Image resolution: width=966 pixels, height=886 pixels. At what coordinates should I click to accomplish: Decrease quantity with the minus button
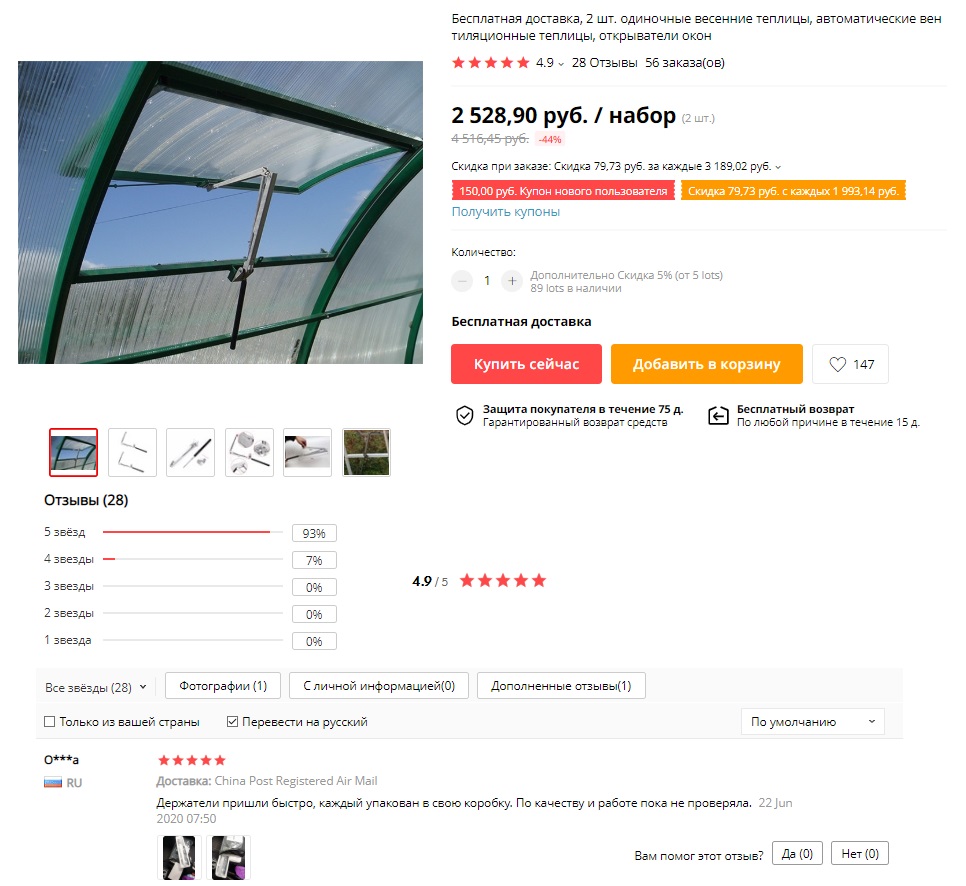tap(461, 281)
